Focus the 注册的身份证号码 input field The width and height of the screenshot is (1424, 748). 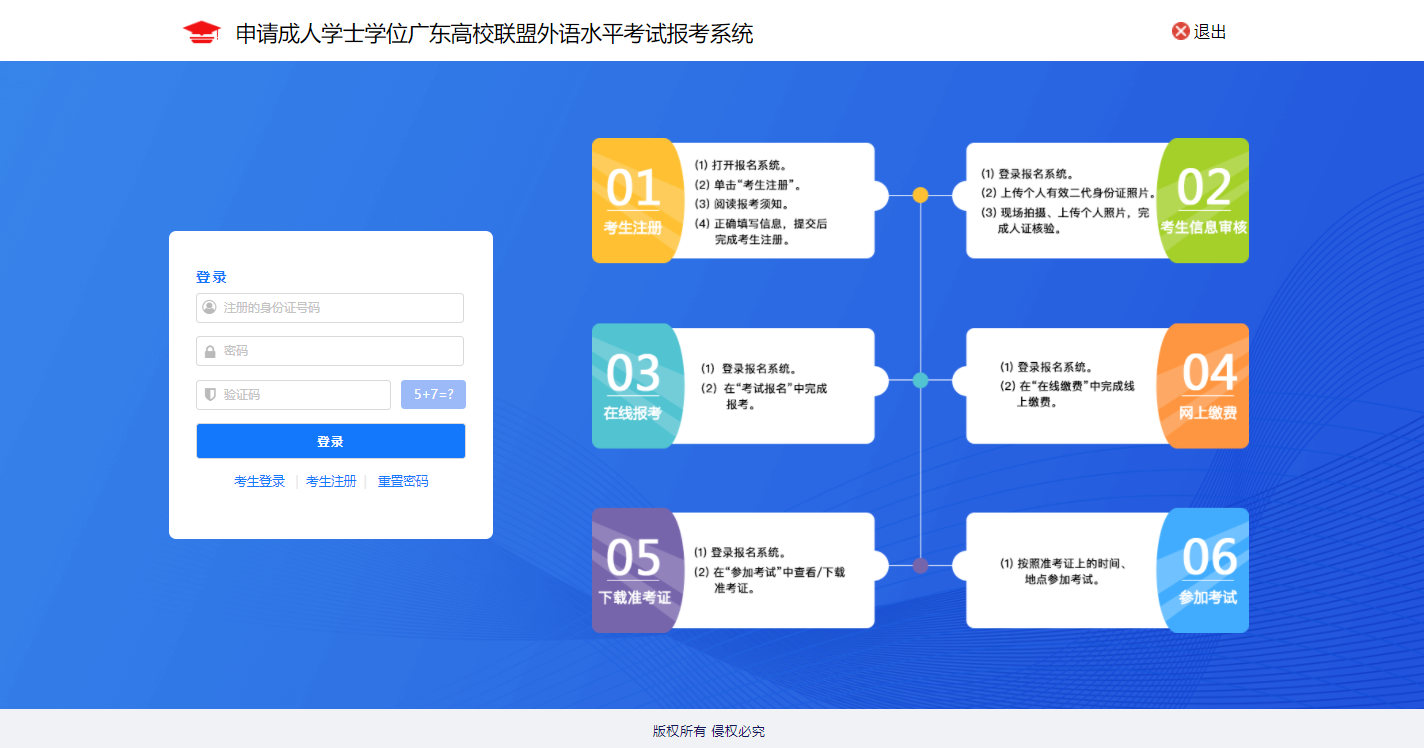click(x=340, y=308)
